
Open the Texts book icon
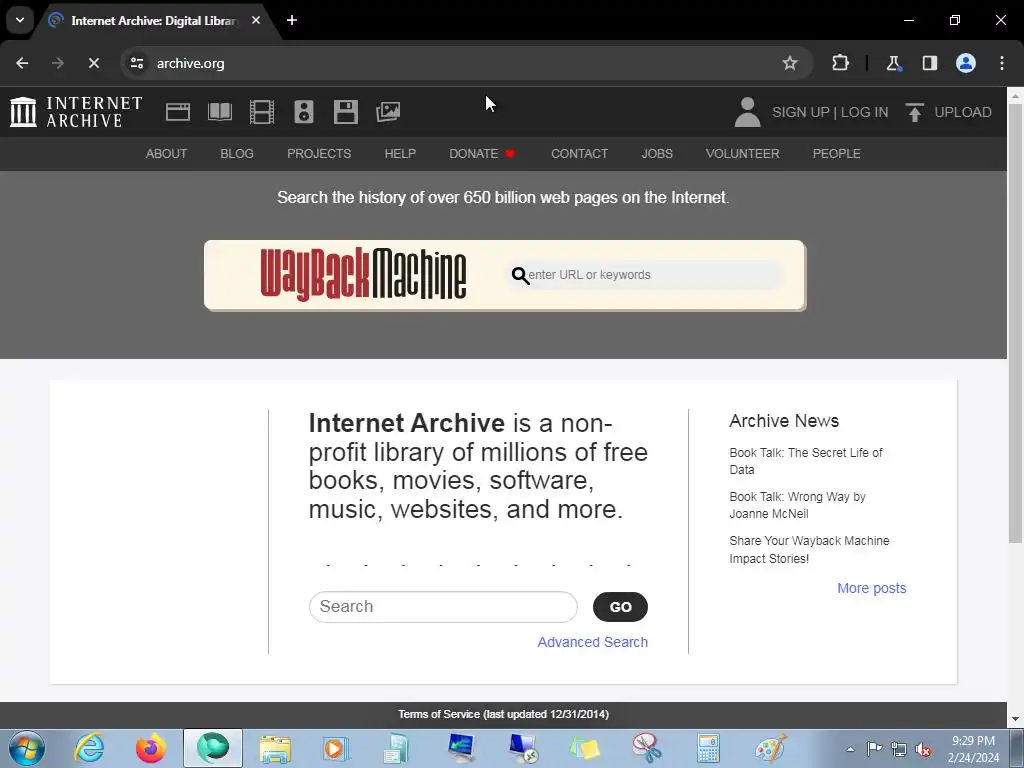pyautogui.click(x=219, y=112)
